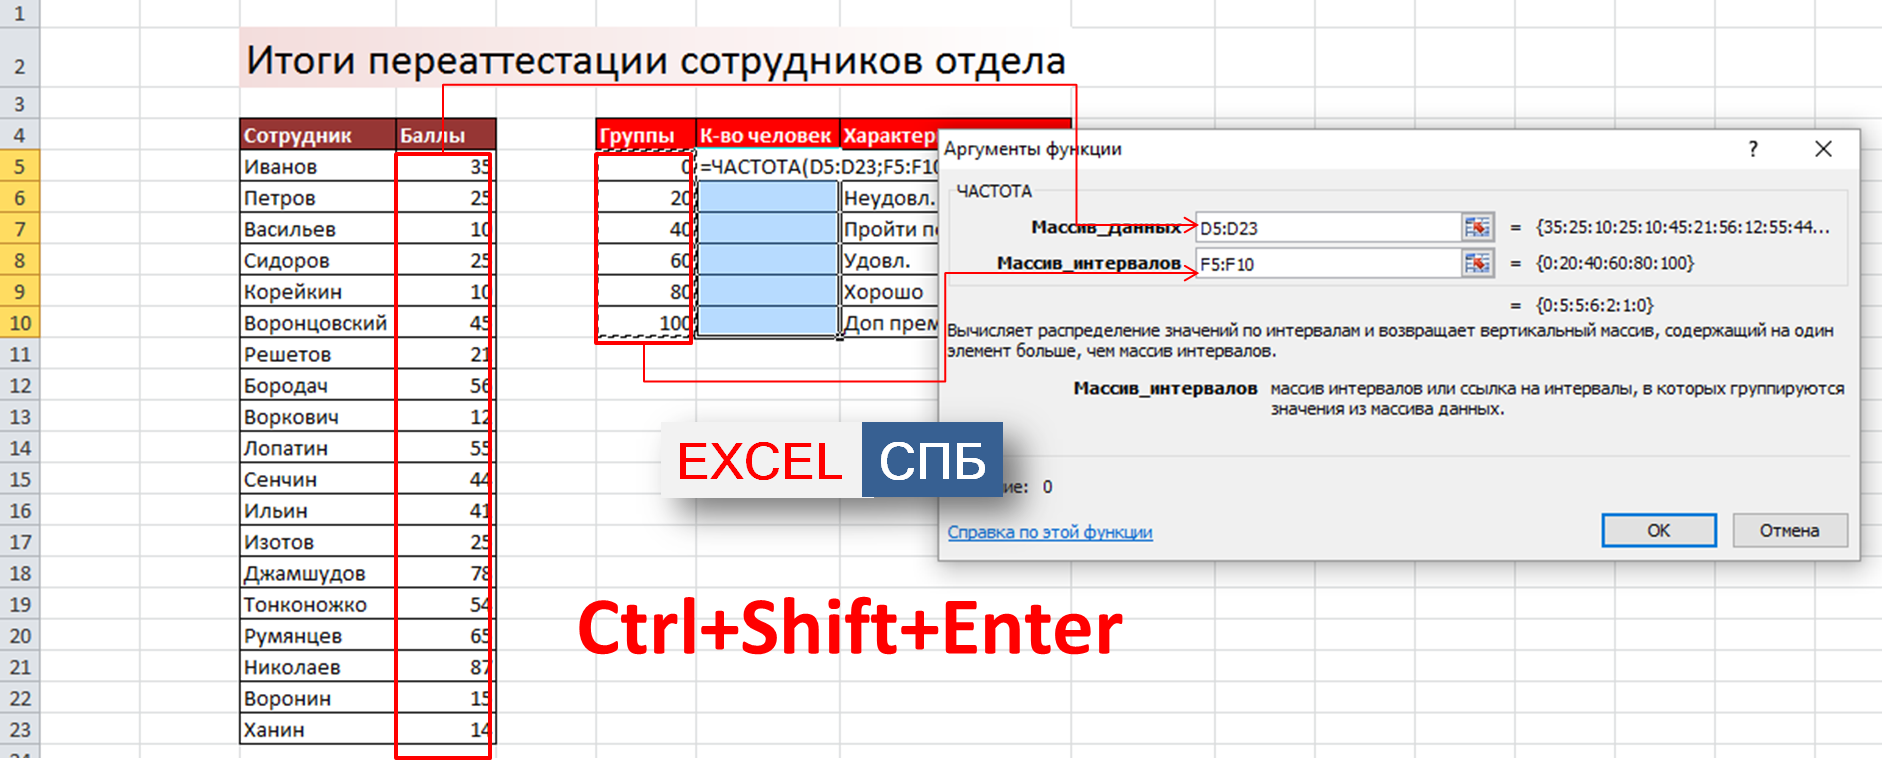
Task: Select the cell with employee Иванов
Action: coord(317,167)
